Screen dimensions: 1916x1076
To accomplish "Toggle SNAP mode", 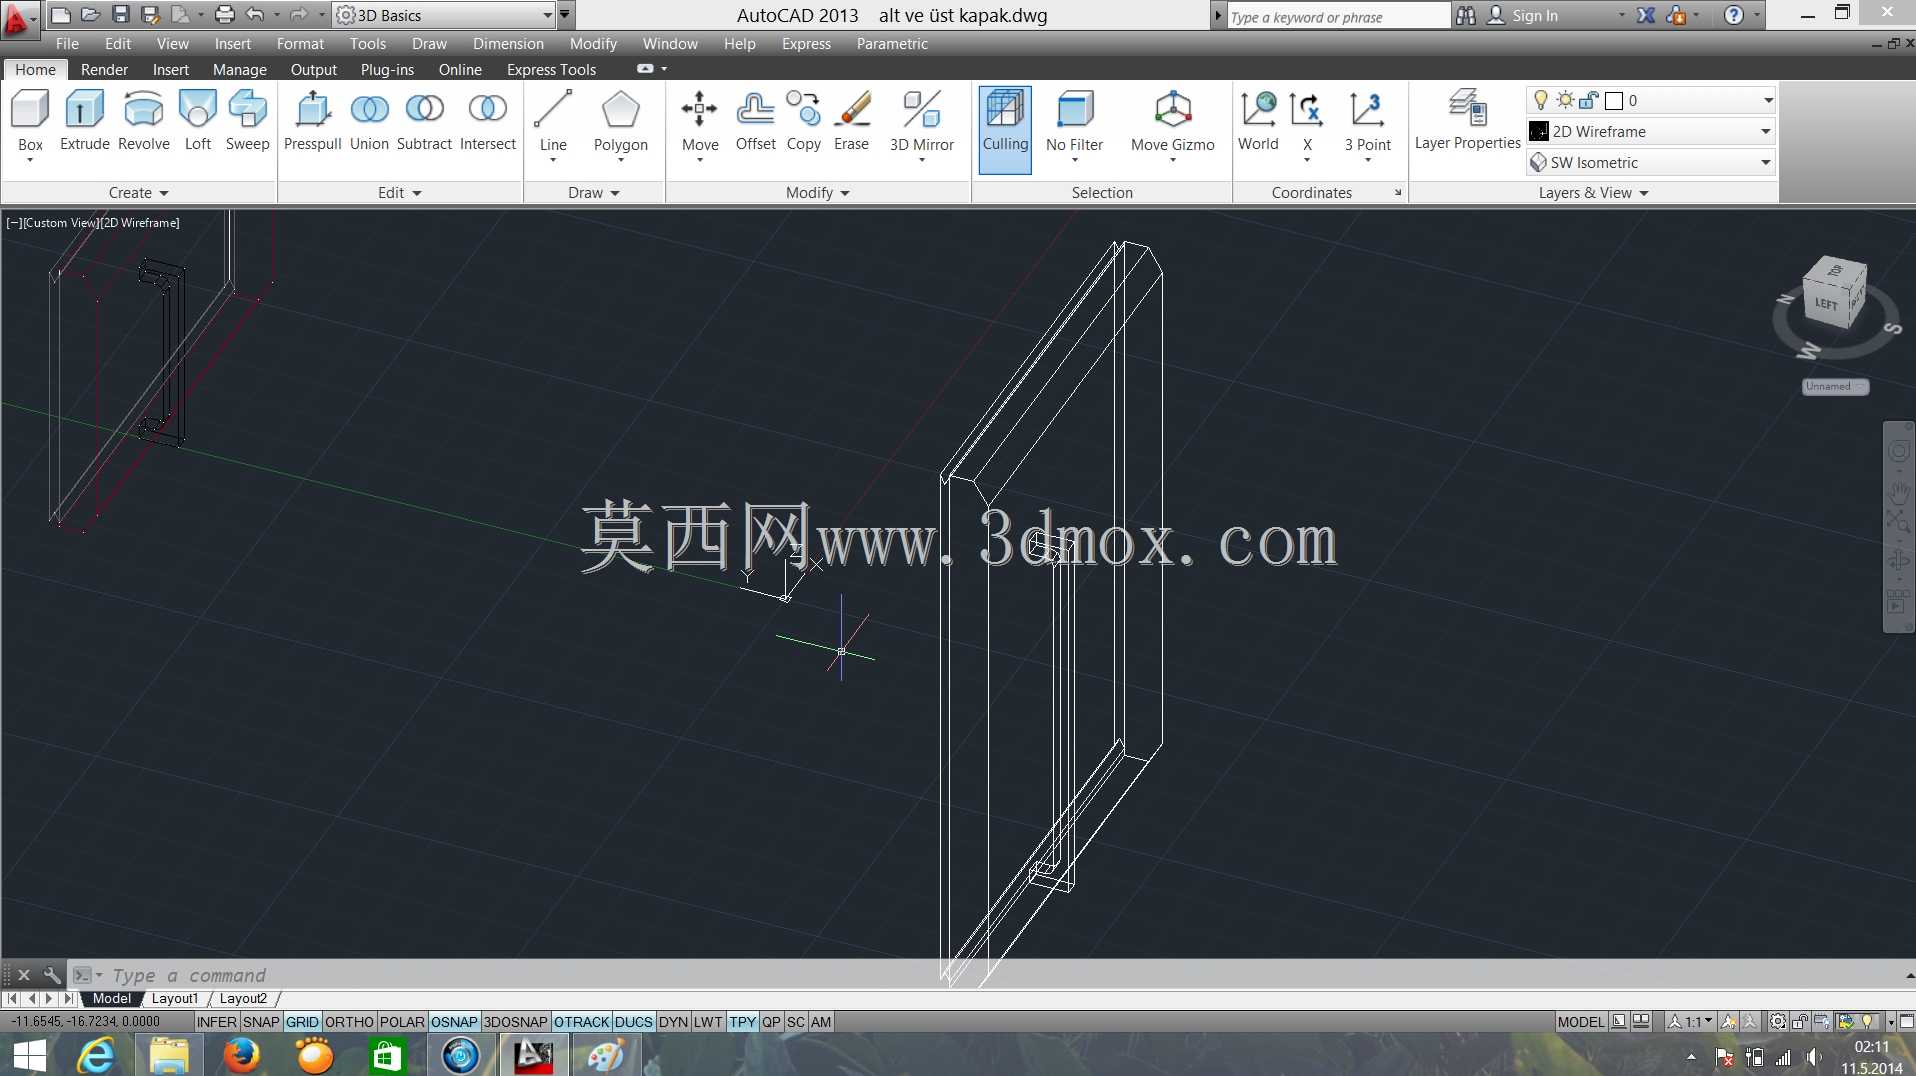I will 261,1022.
